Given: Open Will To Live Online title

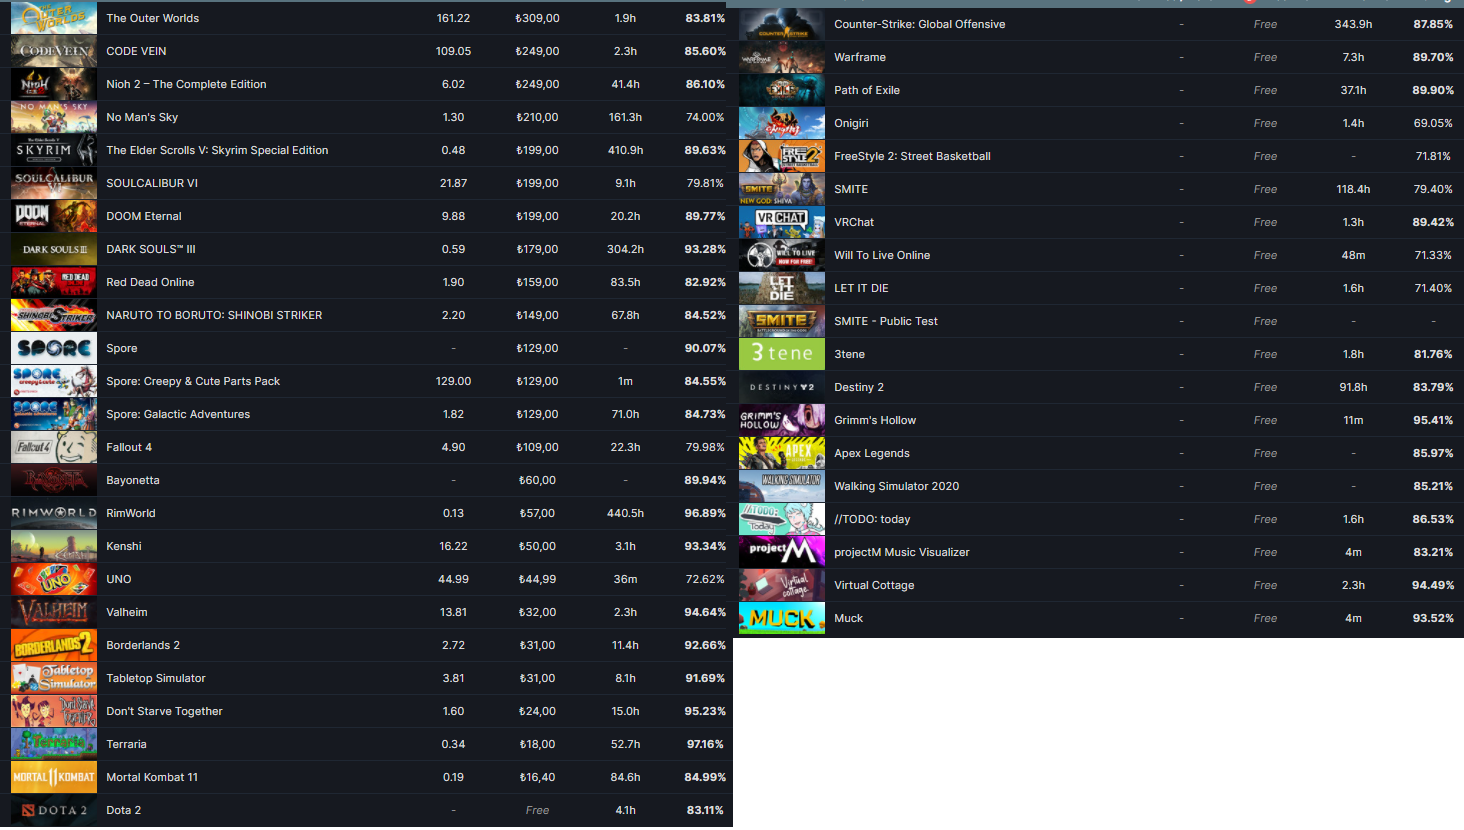Looking at the screenshot, I should [882, 255].
